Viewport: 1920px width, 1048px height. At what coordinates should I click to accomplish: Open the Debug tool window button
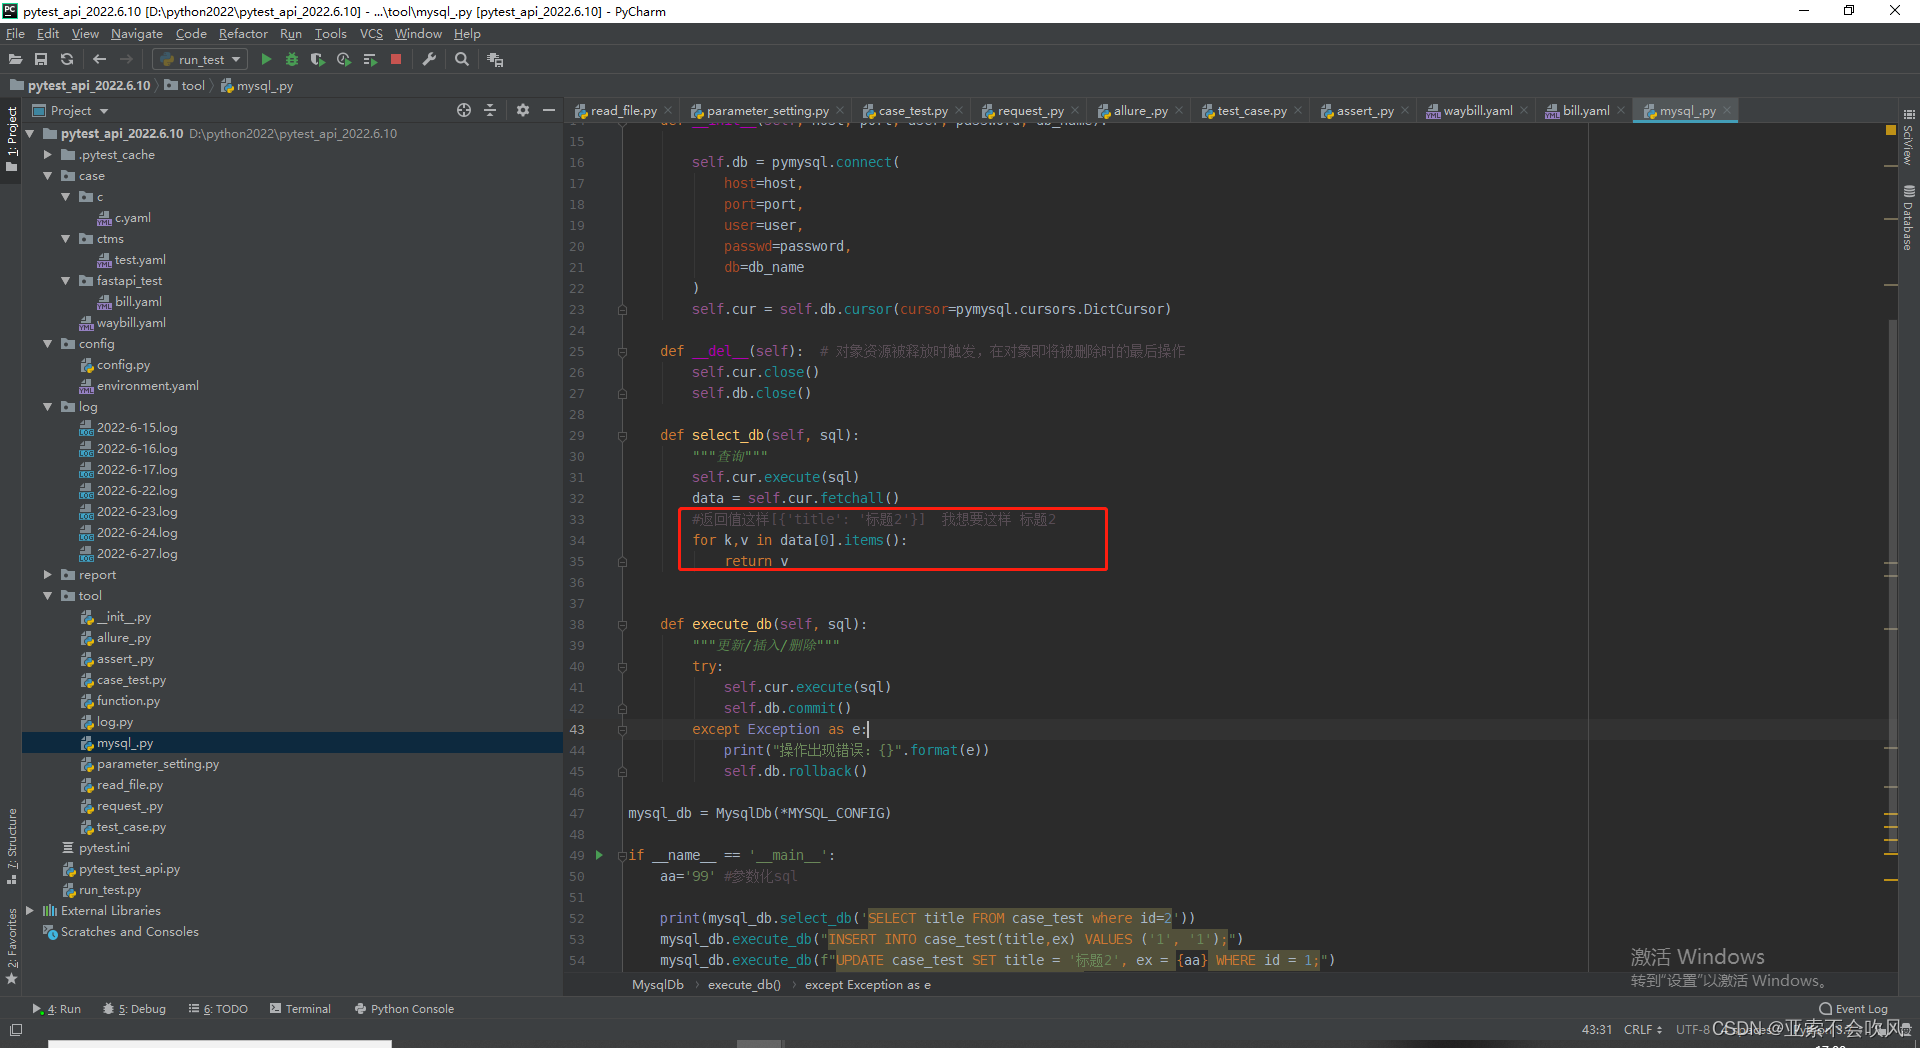(x=135, y=1009)
